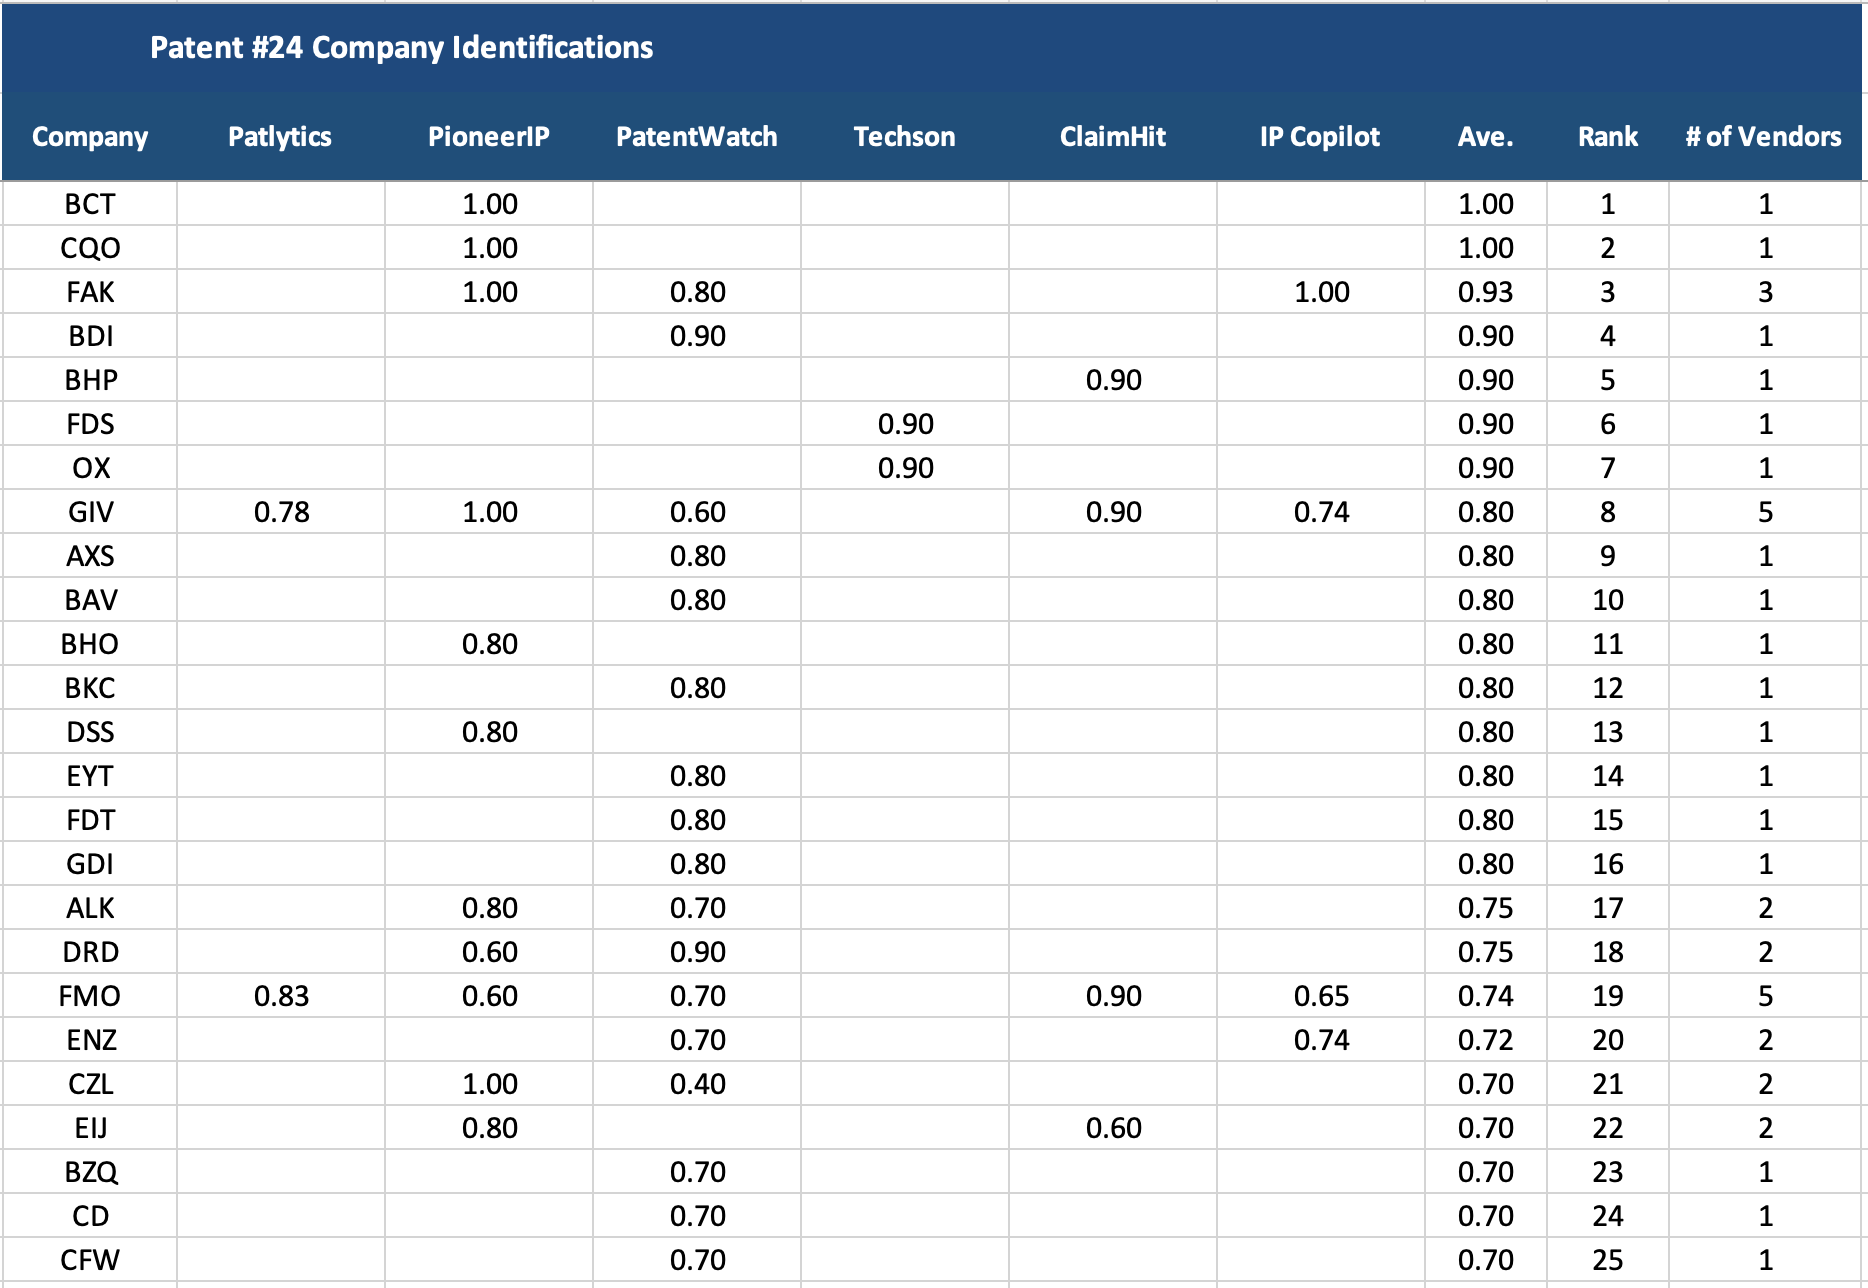Click the OX company cell
Viewport: 1868px width, 1288px height.
90,468
